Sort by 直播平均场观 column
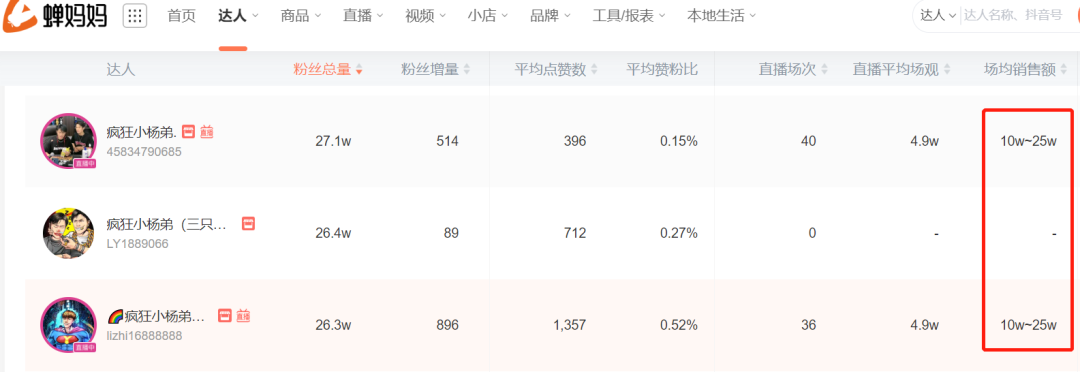 point(902,69)
